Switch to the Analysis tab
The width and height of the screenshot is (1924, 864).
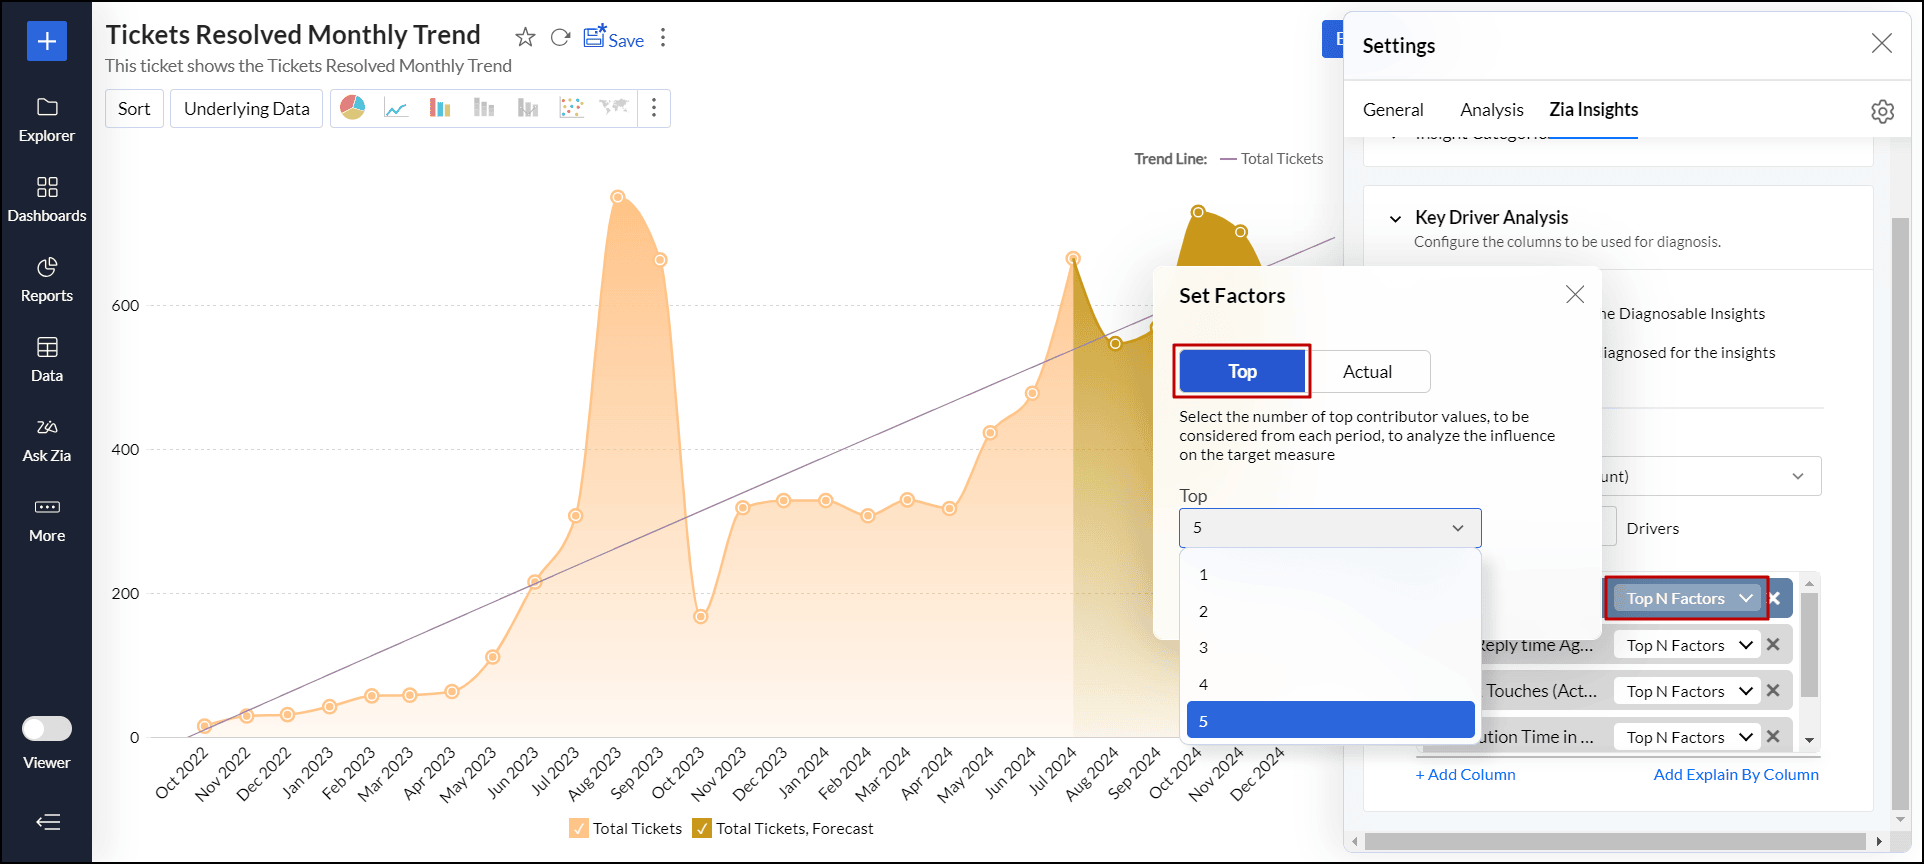point(1491,110)
